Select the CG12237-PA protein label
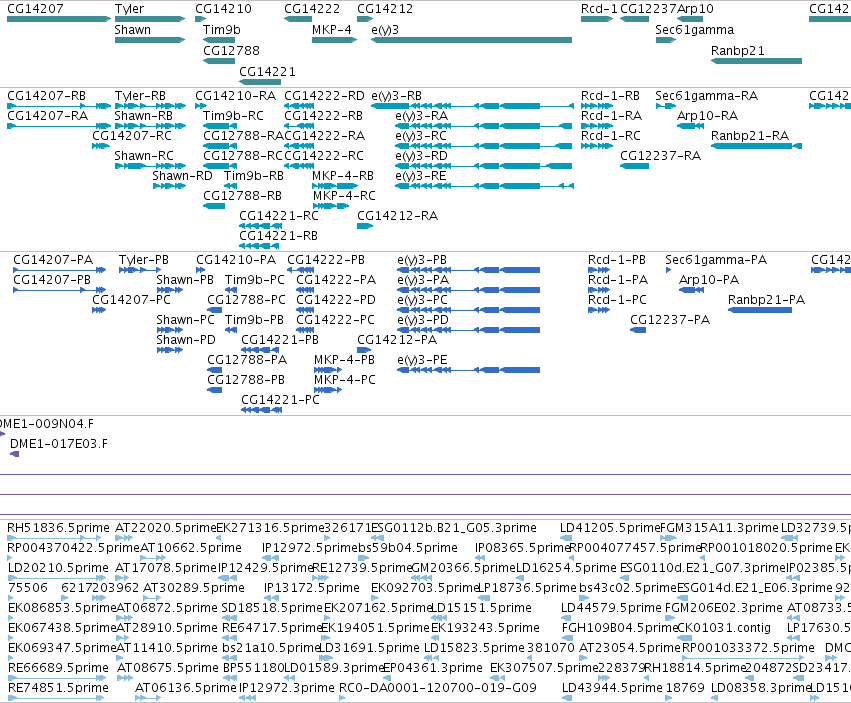 point(670,320)
